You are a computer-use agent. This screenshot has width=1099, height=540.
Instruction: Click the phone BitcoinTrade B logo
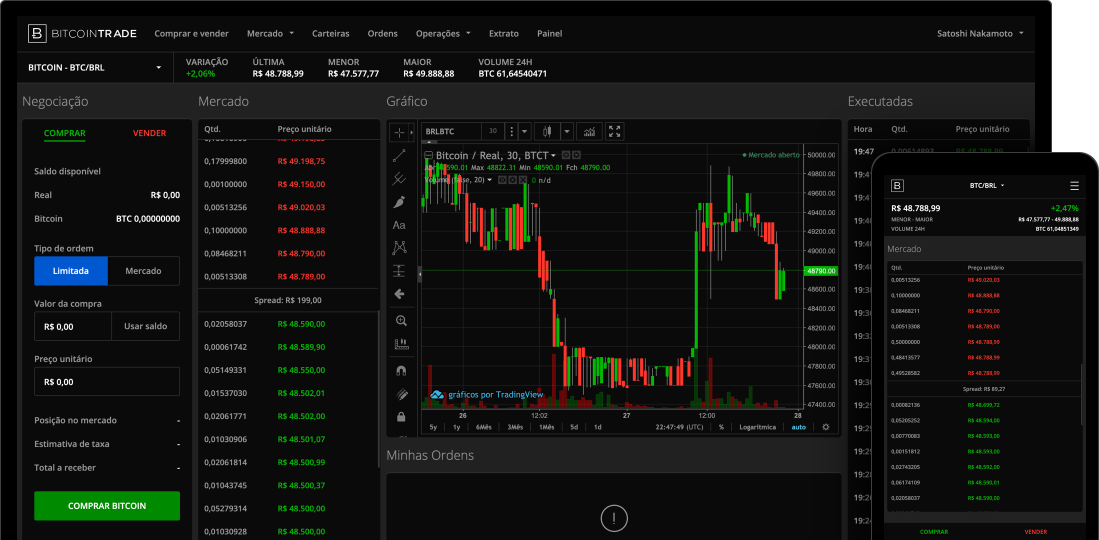point(898,185)
